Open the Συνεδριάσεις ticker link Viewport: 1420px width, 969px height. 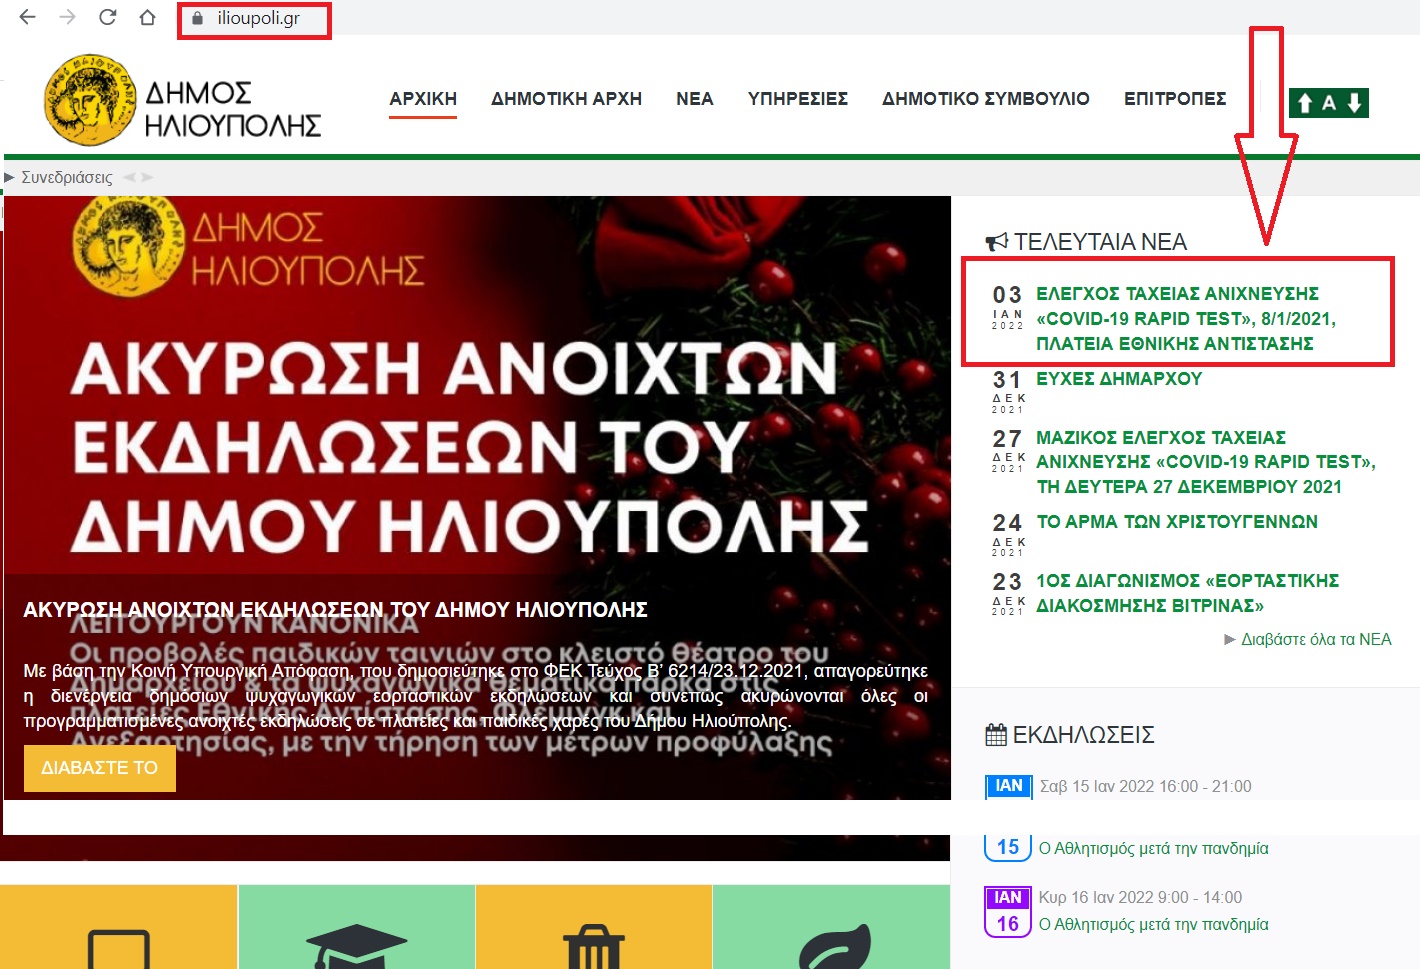[x=67, y=177]
